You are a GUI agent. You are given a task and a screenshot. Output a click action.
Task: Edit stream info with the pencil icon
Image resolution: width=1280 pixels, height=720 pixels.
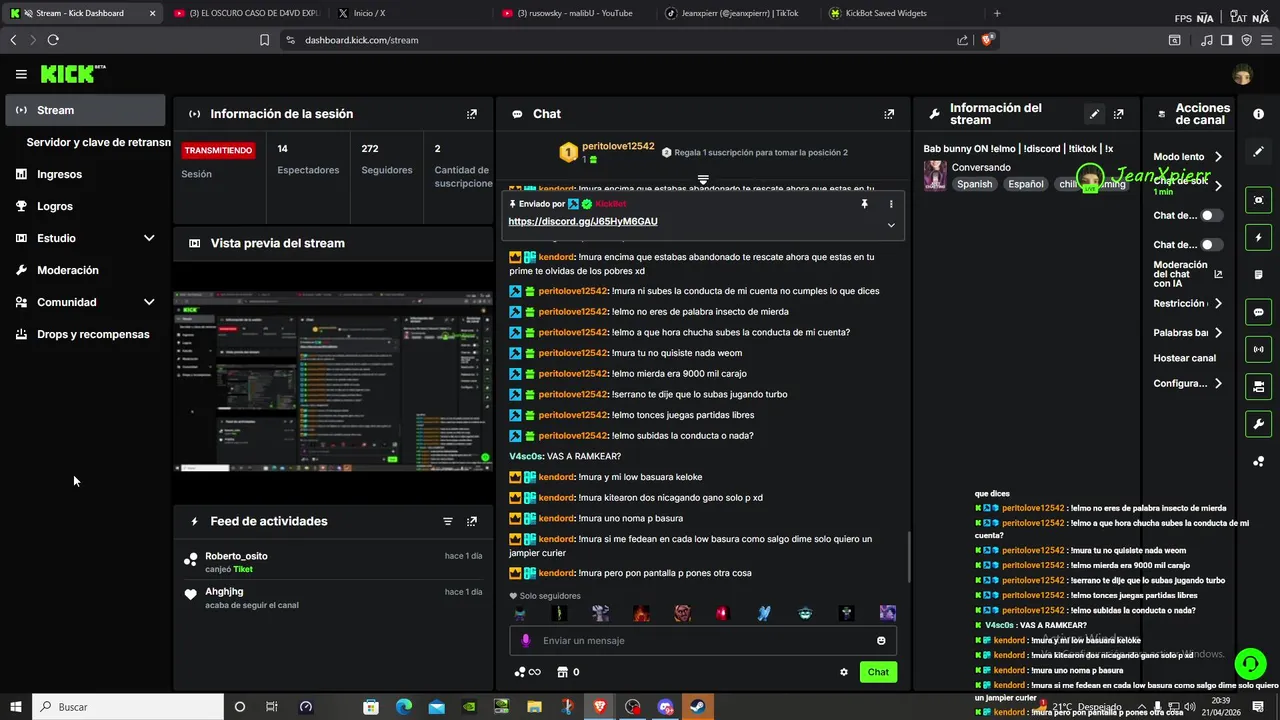point(1095,114)
